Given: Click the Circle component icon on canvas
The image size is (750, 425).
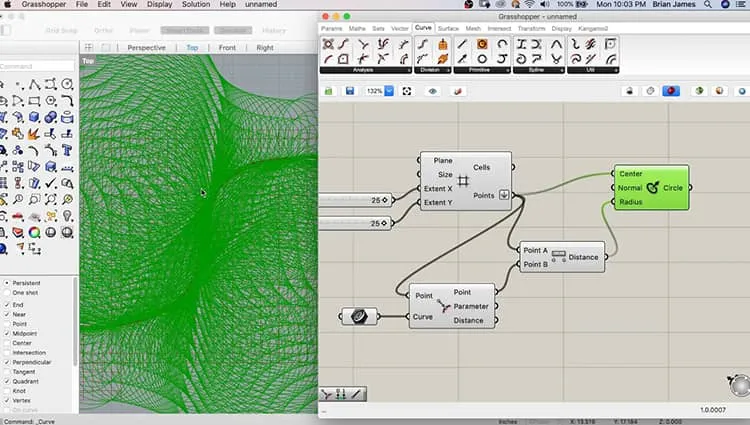Looking at the screenshot, I should pos(652,187).
